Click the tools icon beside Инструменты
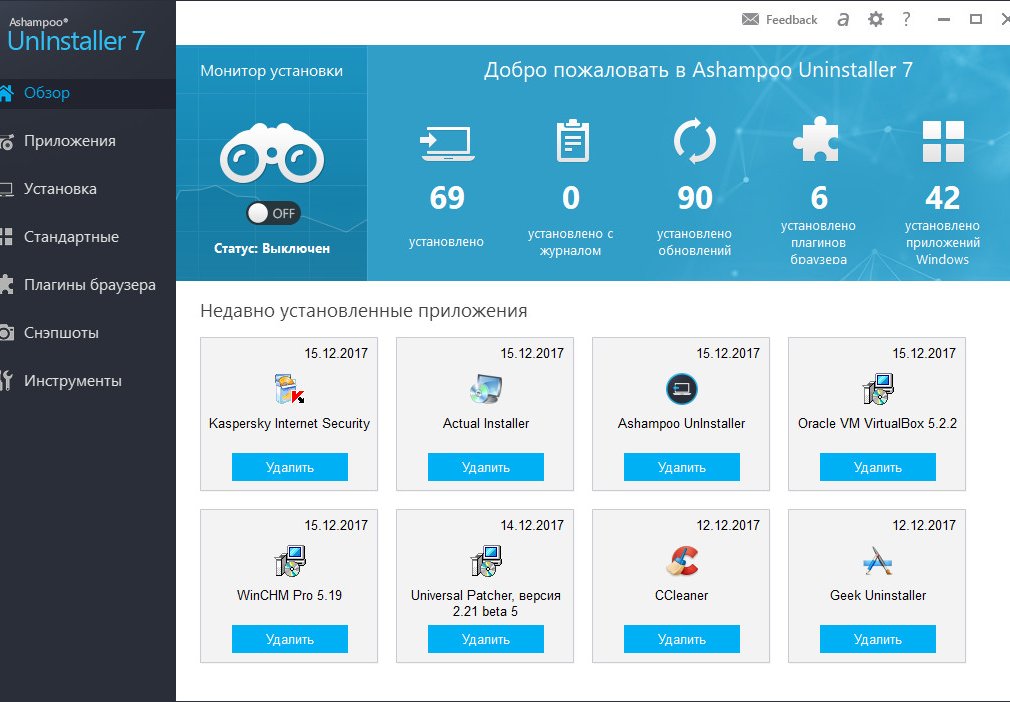Screen dimensions: 1010x702 [6, 381]
